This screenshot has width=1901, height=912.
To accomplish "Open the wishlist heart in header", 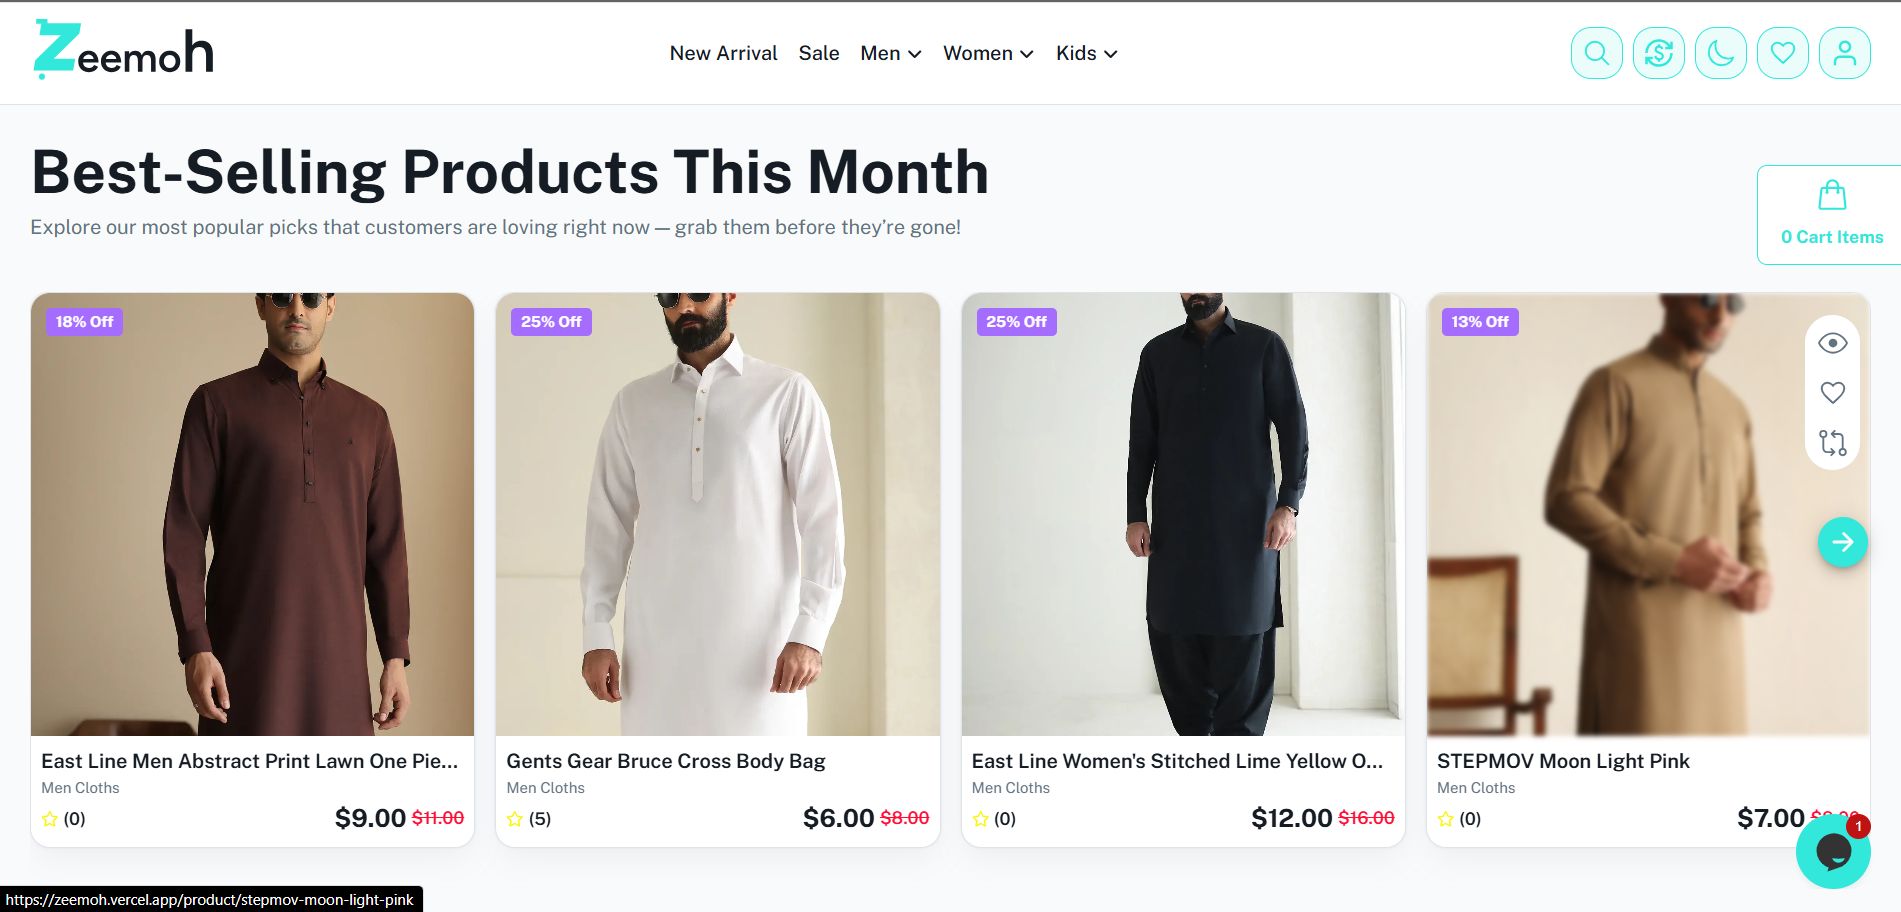I will click(1782, 53).
